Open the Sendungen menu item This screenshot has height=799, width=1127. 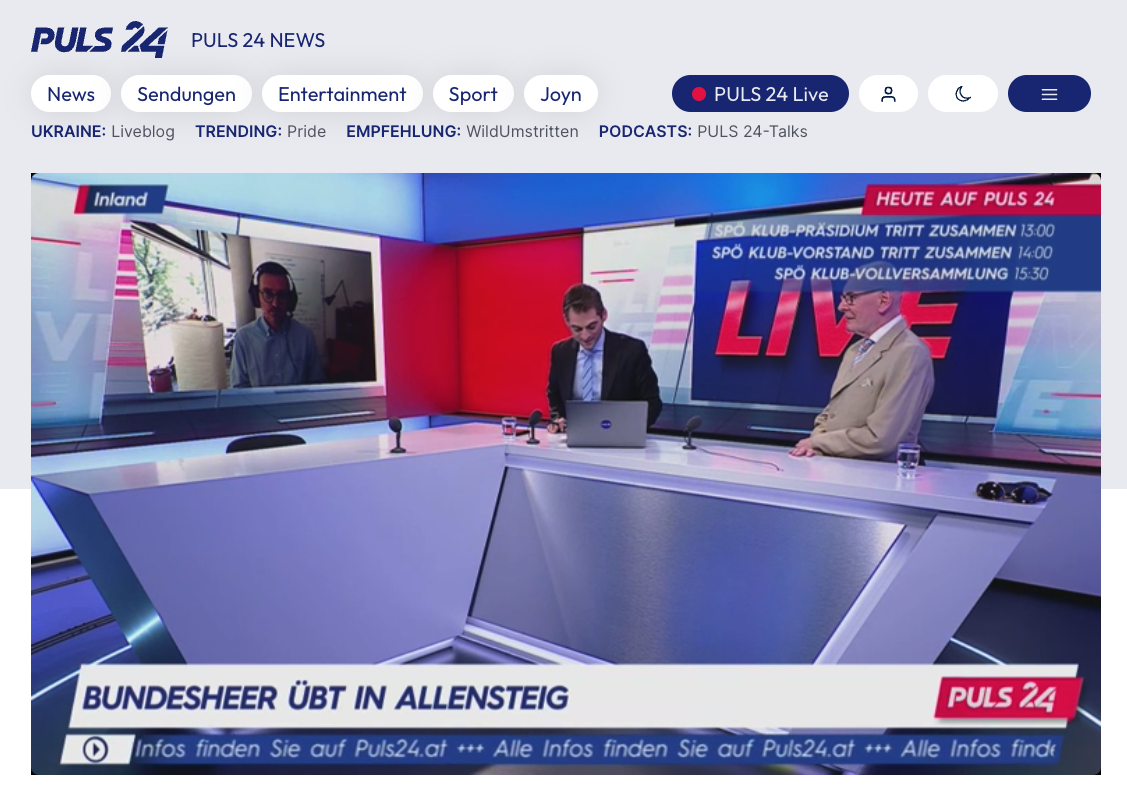click(186, 93)
